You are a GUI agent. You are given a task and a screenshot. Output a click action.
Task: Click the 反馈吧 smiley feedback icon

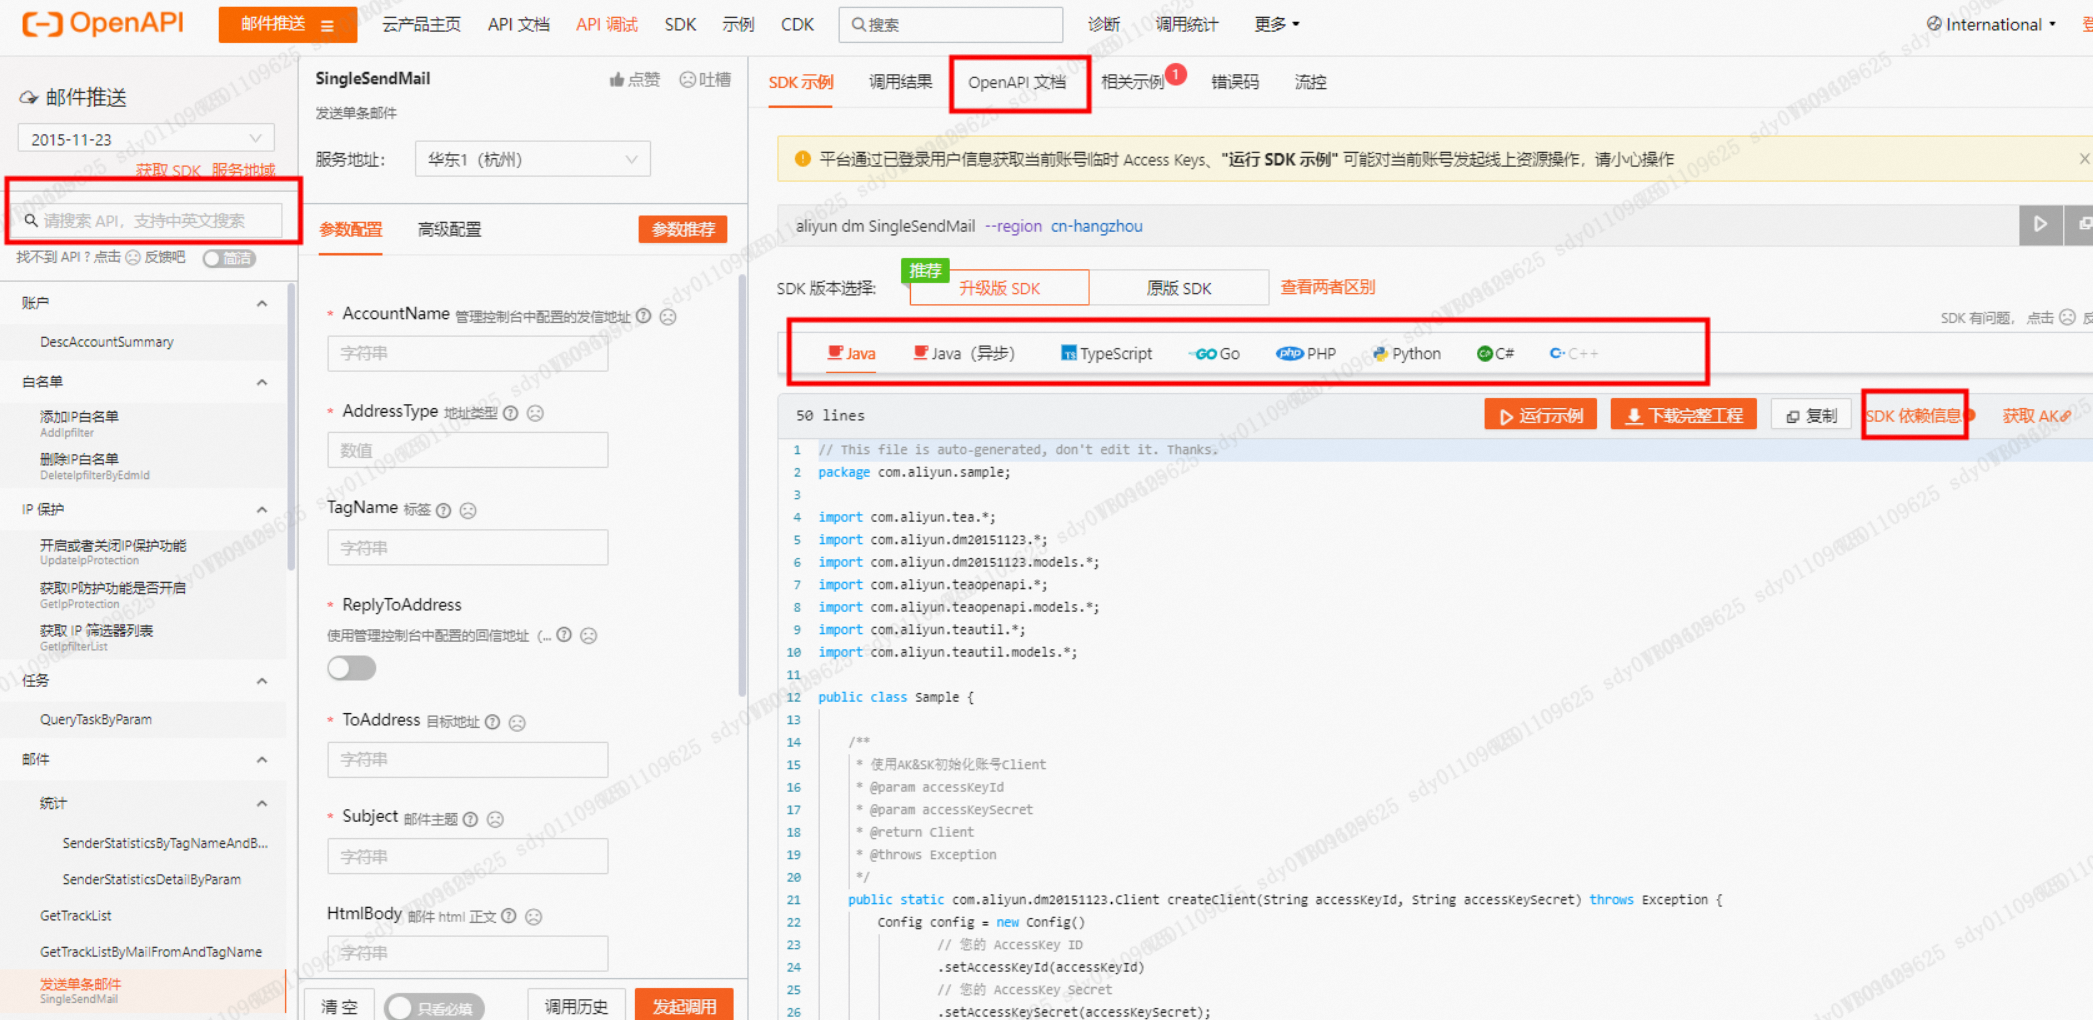click(x=133, y=257)
